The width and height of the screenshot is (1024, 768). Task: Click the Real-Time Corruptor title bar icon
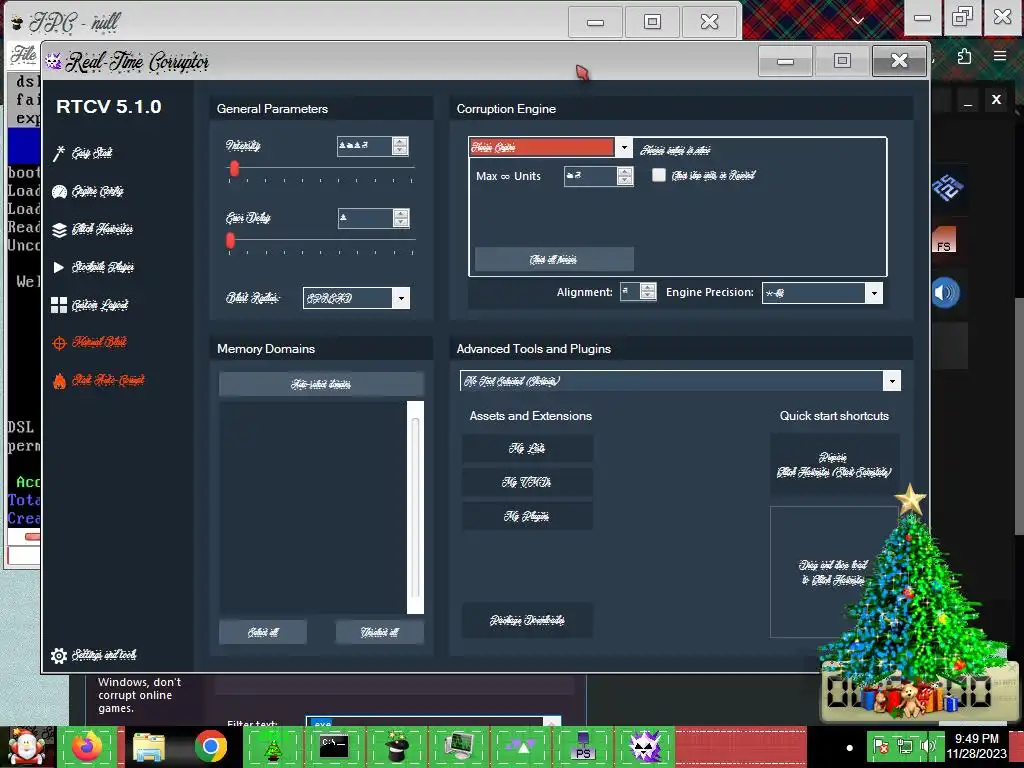pos(54,61)
